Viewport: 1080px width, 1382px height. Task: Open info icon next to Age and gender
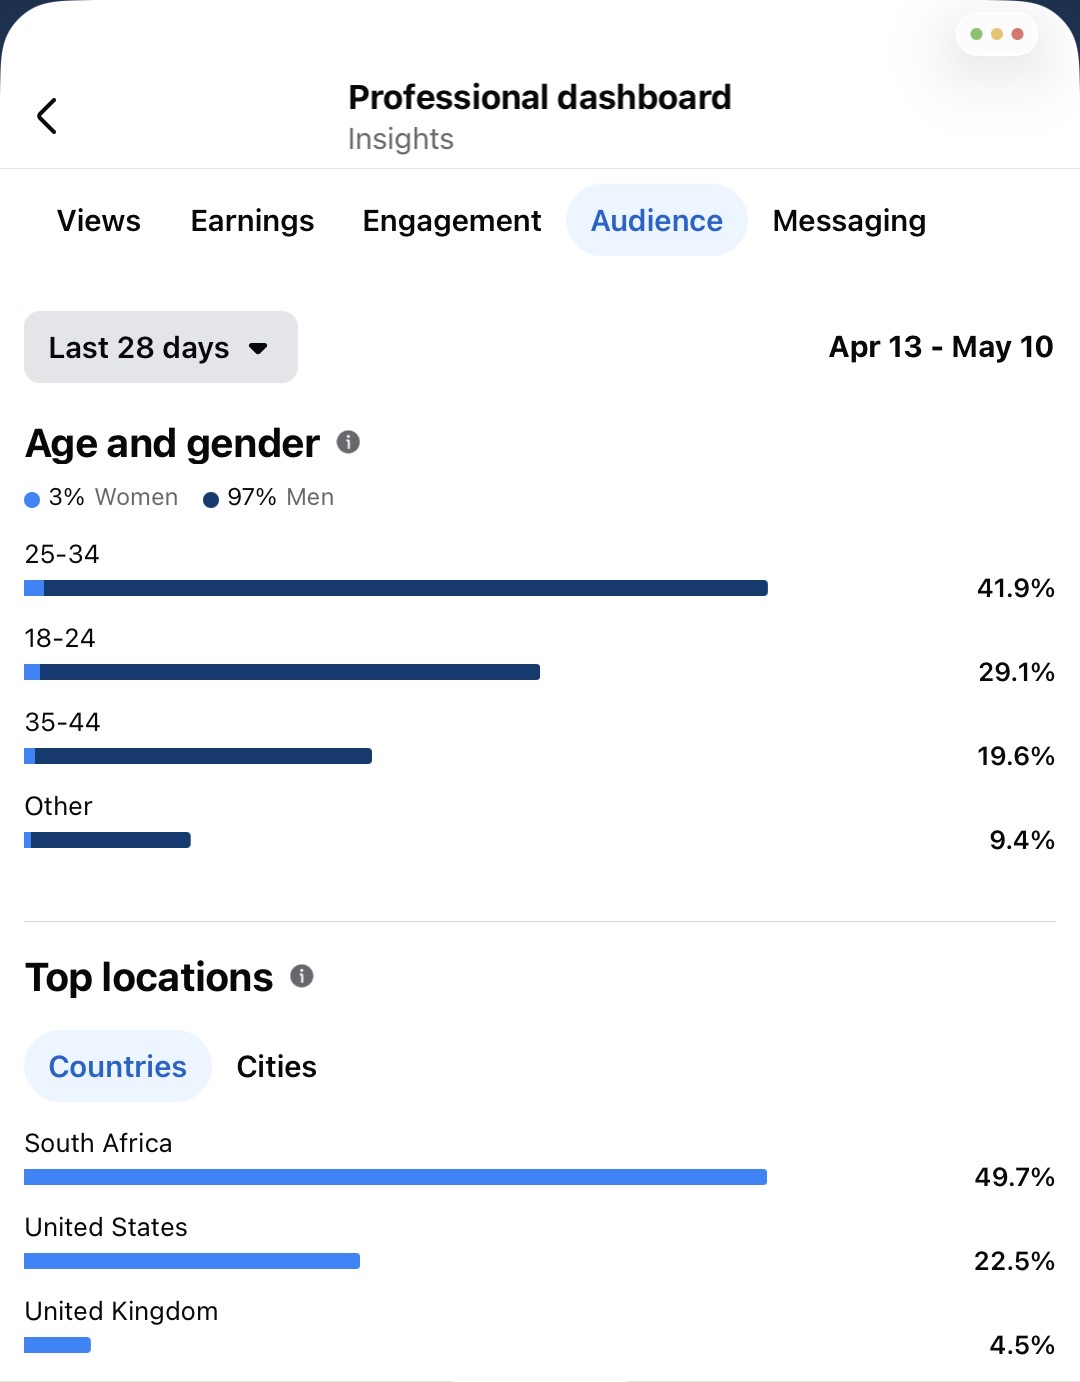[348, 442]
